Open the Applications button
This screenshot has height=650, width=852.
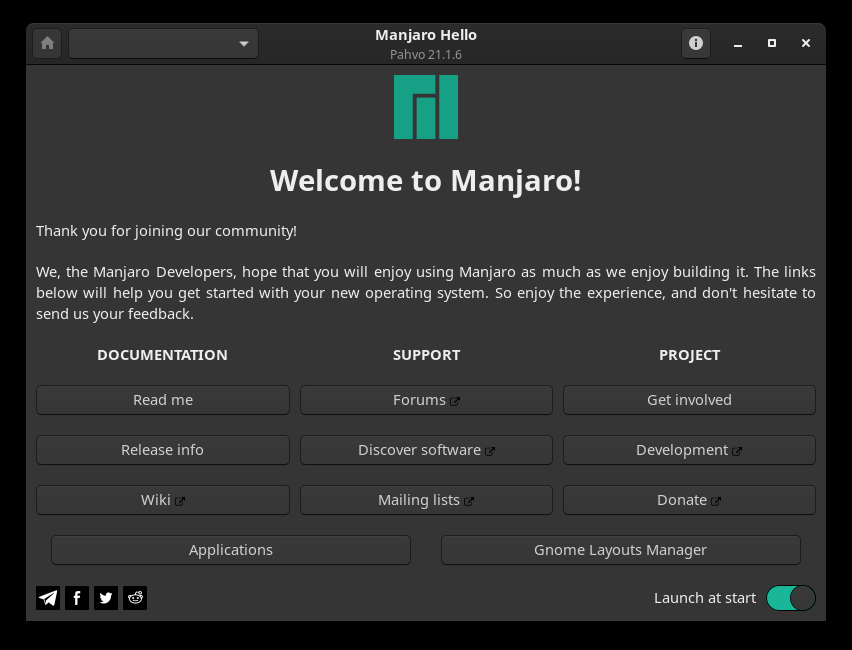tap(231, 550)
